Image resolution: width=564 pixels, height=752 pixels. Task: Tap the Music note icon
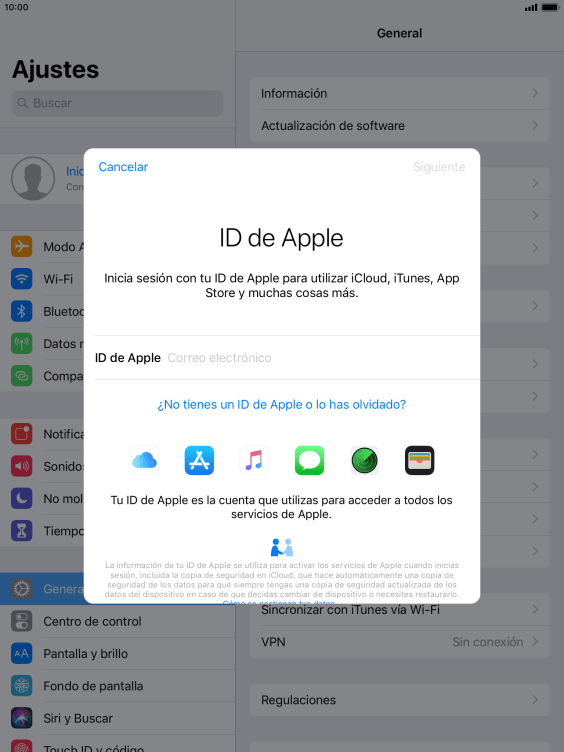(x=254, y=460)
